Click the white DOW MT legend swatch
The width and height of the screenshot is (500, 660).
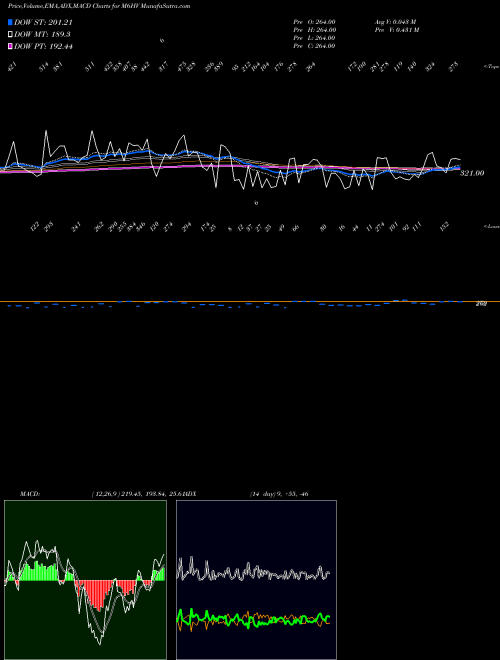click(x=10, y=35)
